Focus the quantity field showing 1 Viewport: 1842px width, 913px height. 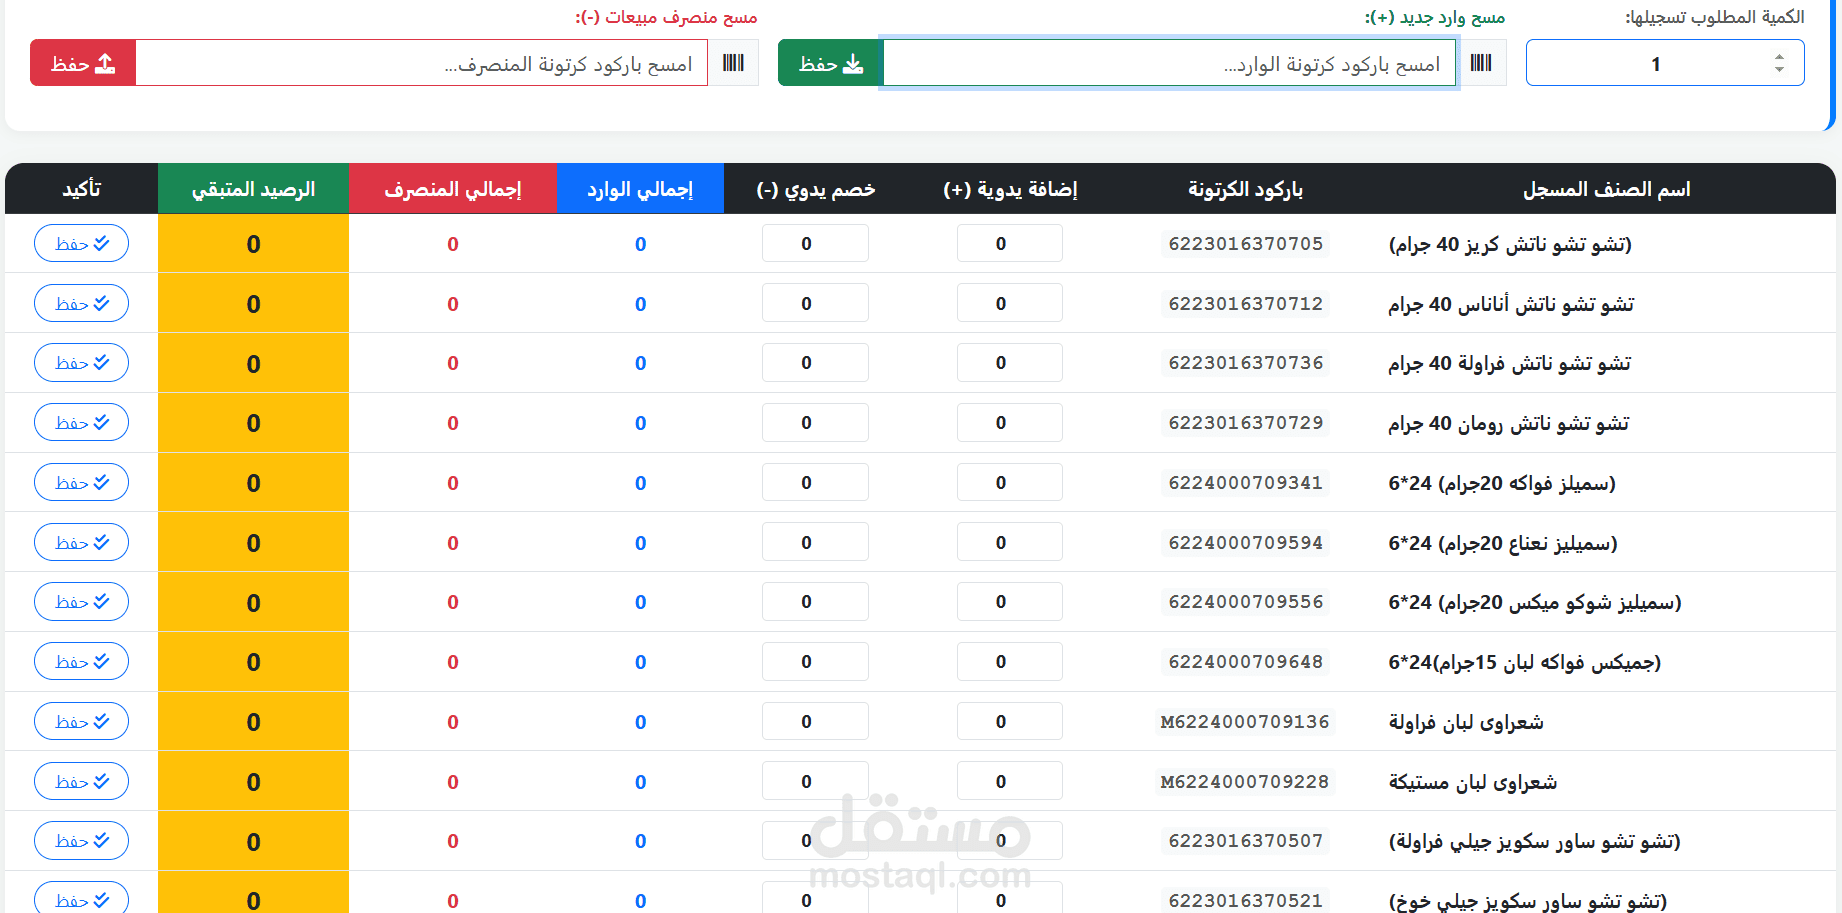click(1665, 63)
